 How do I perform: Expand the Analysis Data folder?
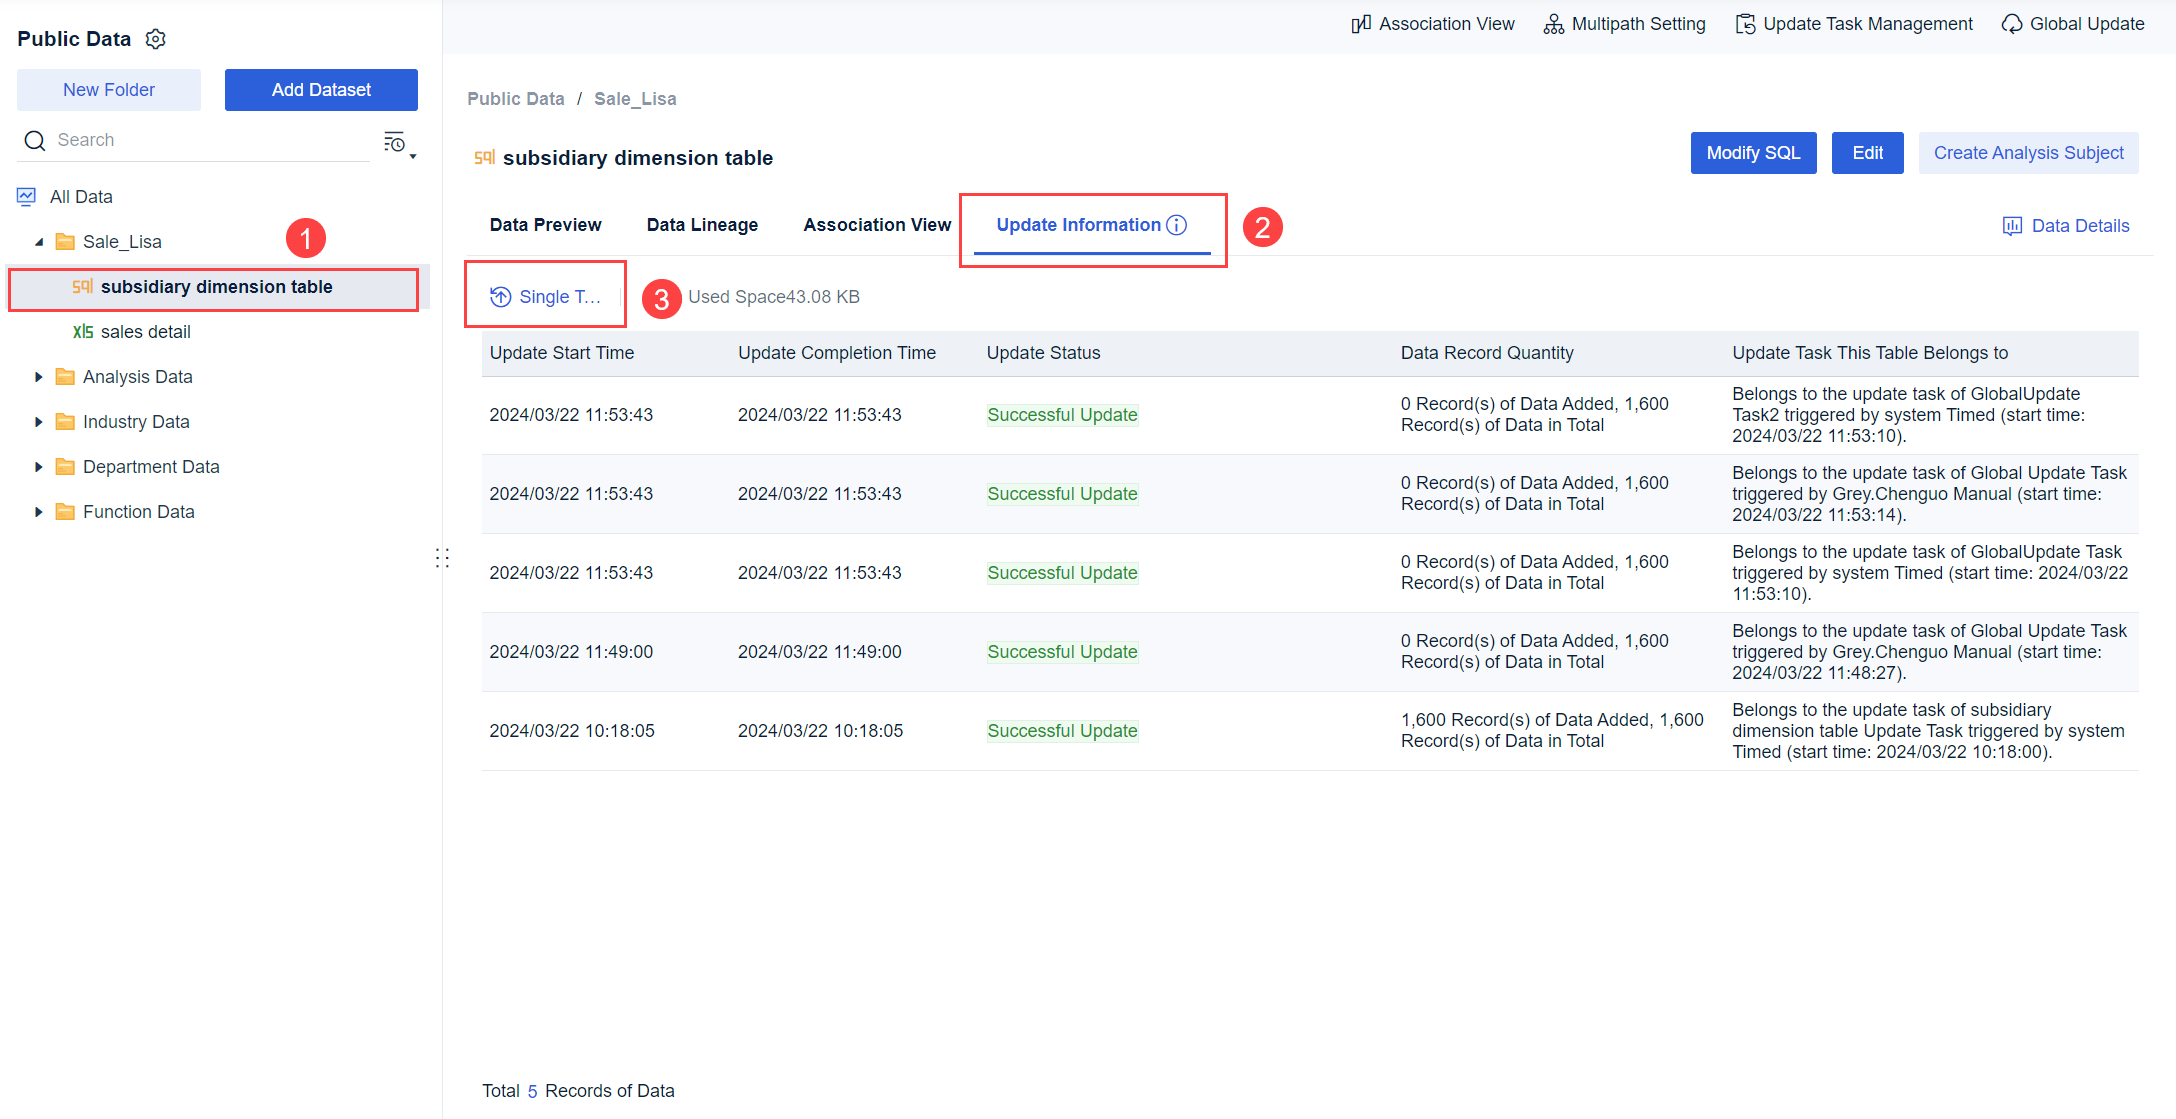click(39, 376)
